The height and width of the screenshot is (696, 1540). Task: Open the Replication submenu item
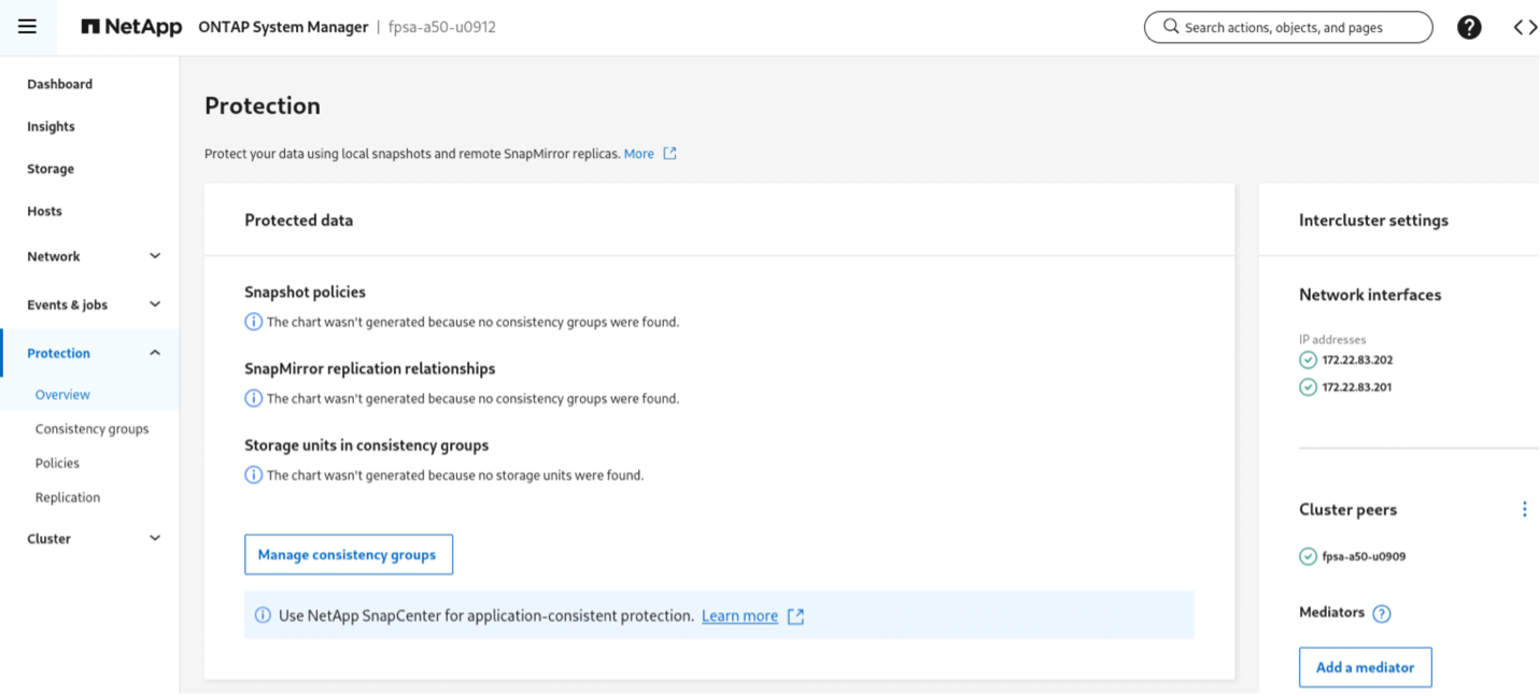(x=68, y=498)
